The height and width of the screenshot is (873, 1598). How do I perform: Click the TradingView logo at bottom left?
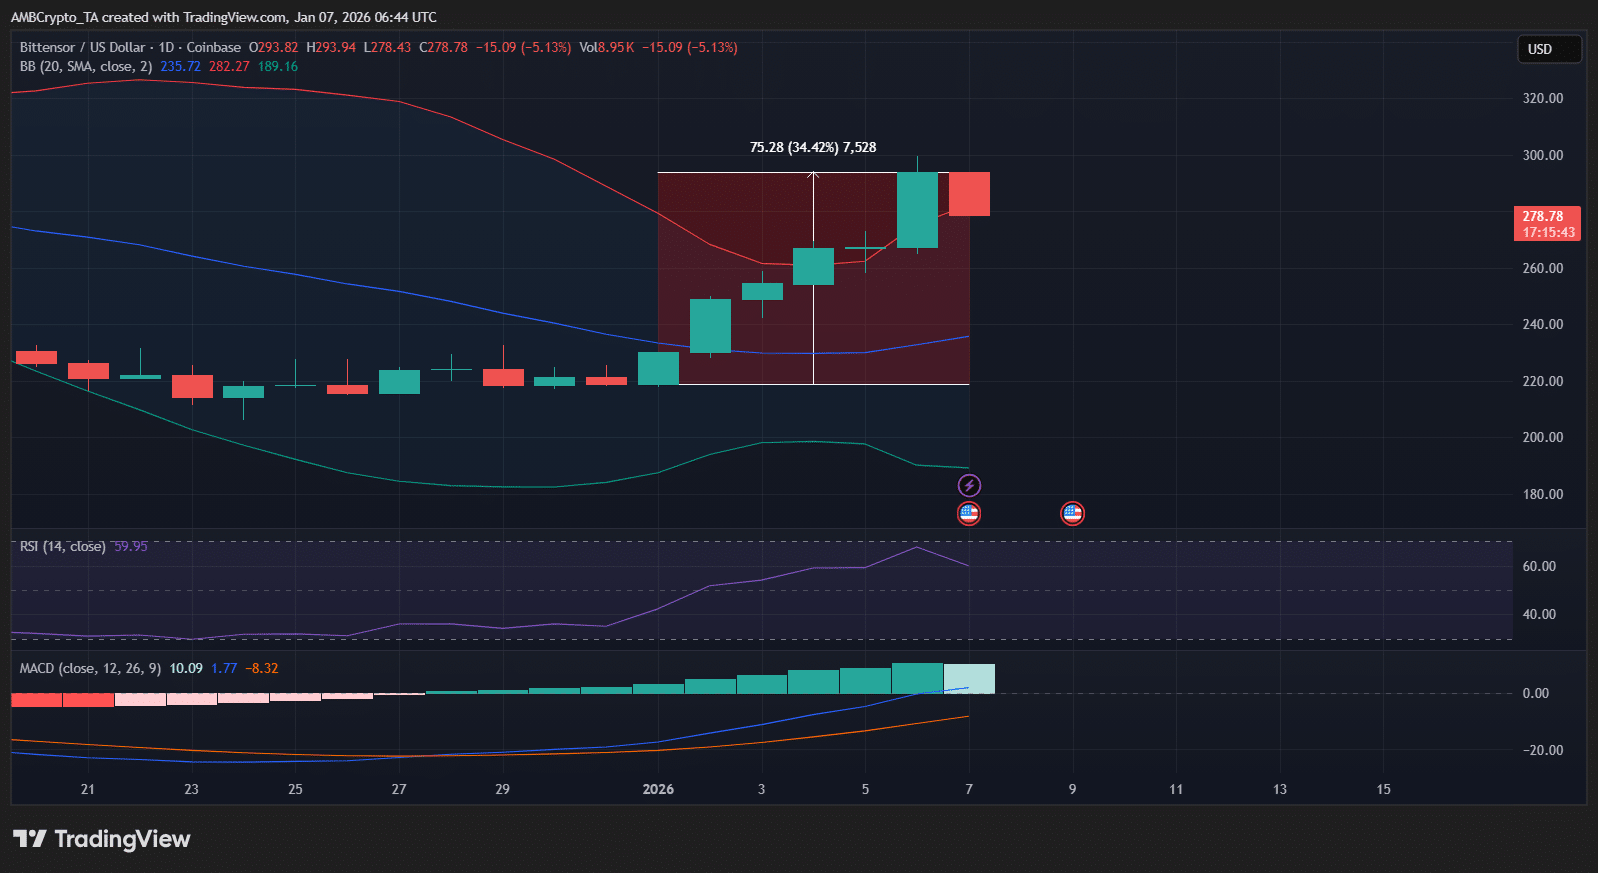point(101,839)
